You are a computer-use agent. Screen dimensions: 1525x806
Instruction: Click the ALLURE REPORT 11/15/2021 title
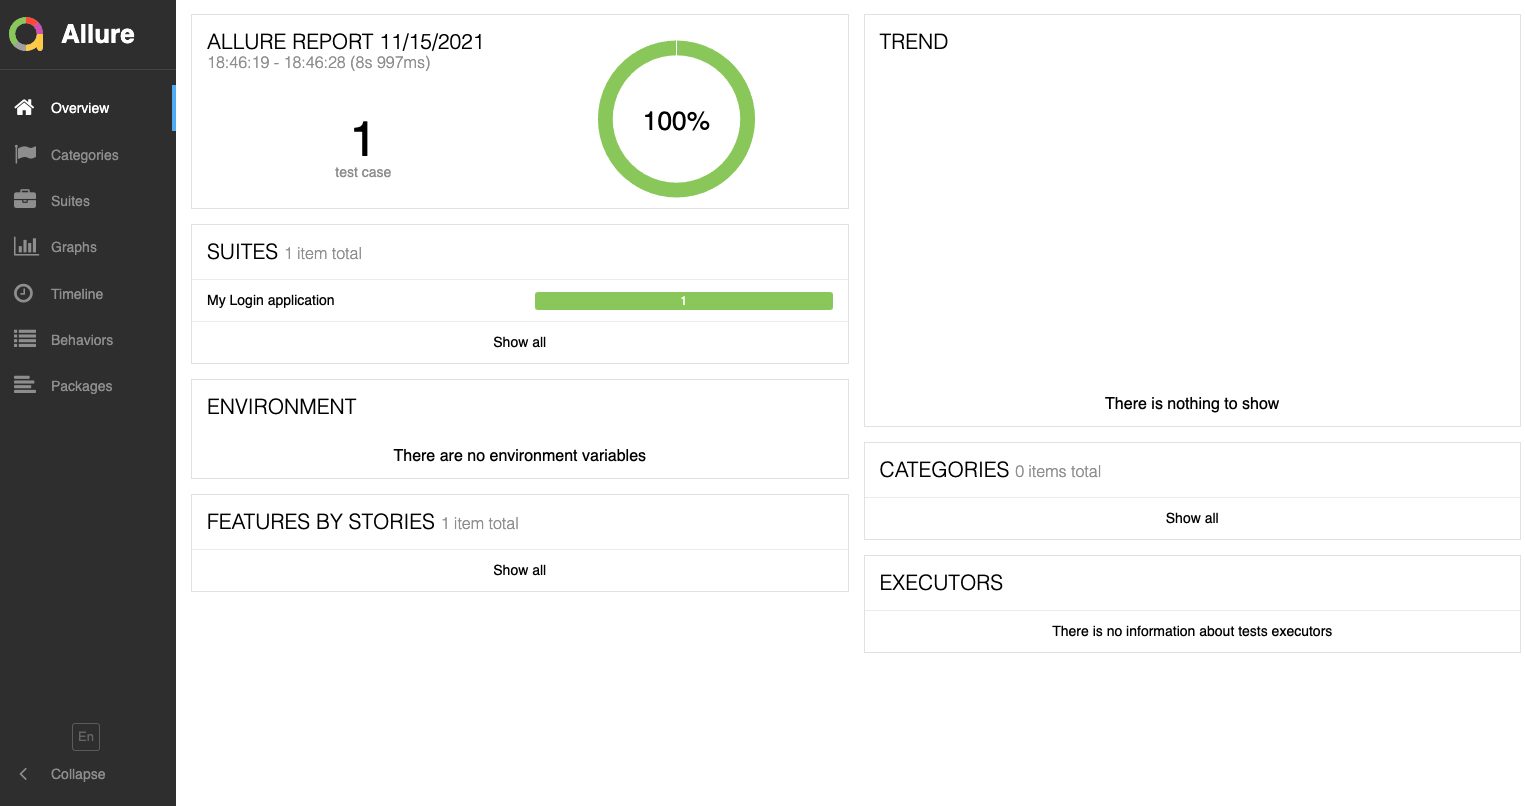coord(345,42)
